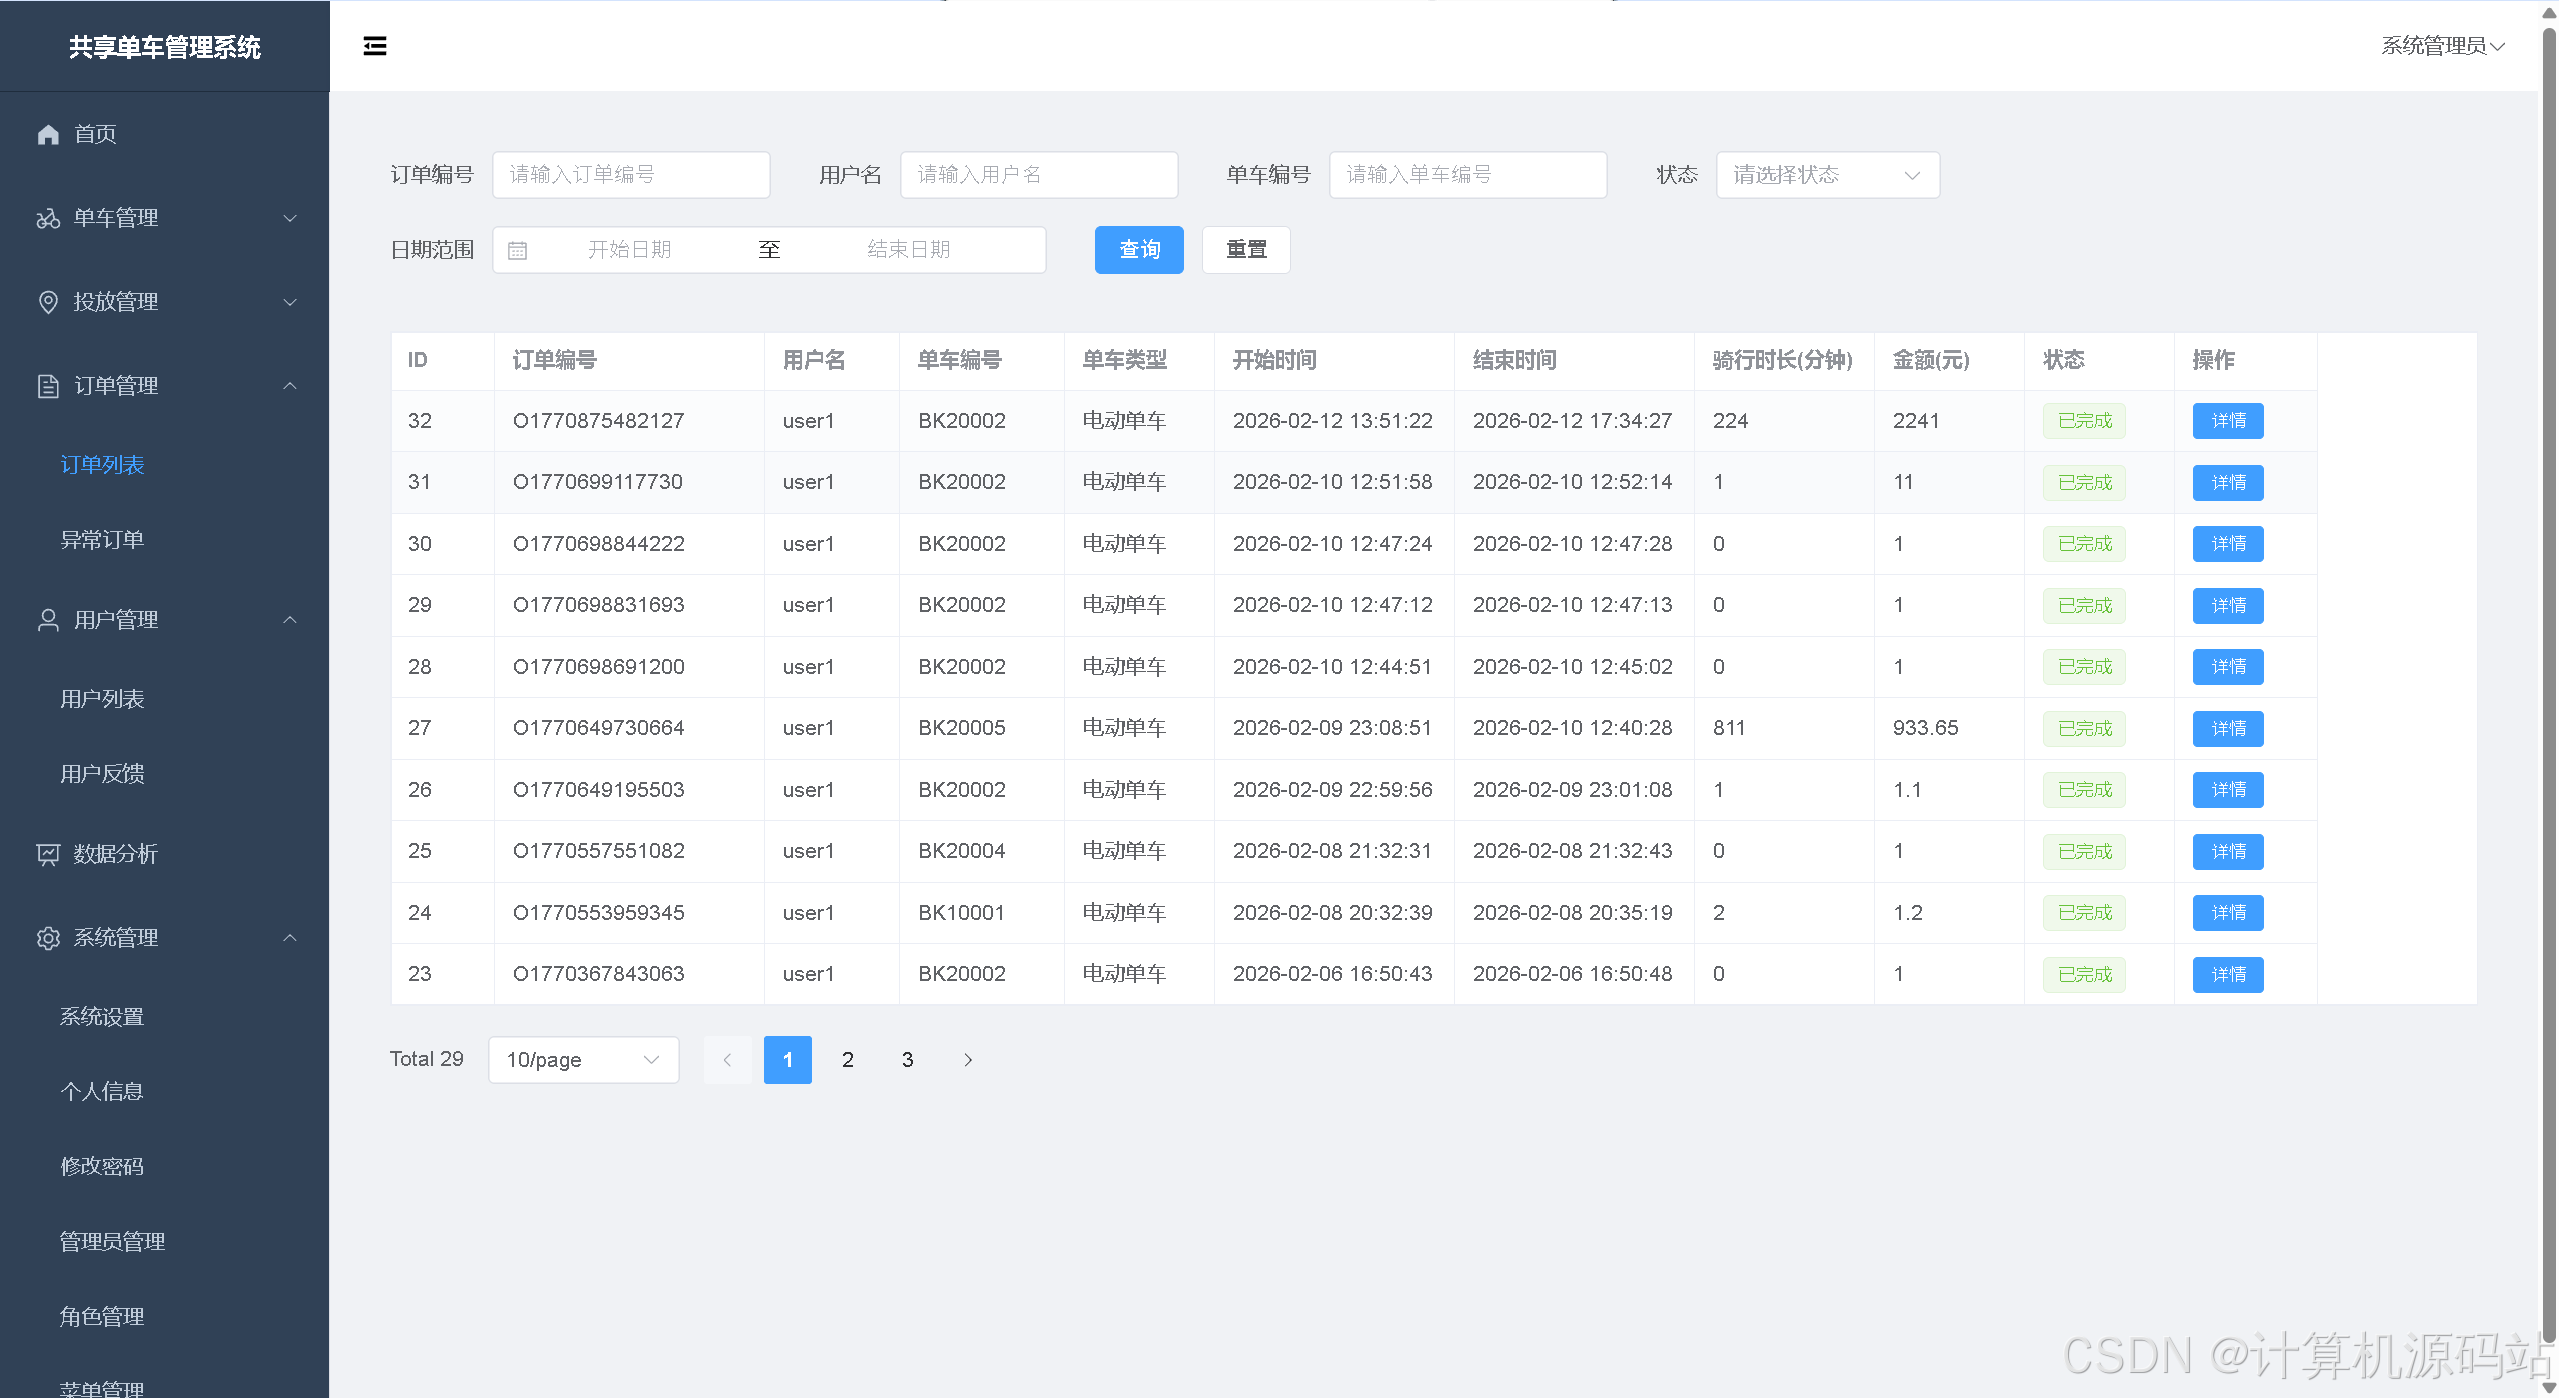Click the home icon beside 首页
This screenshot has height=1398, width=2559.
click(x=48, y=134)
